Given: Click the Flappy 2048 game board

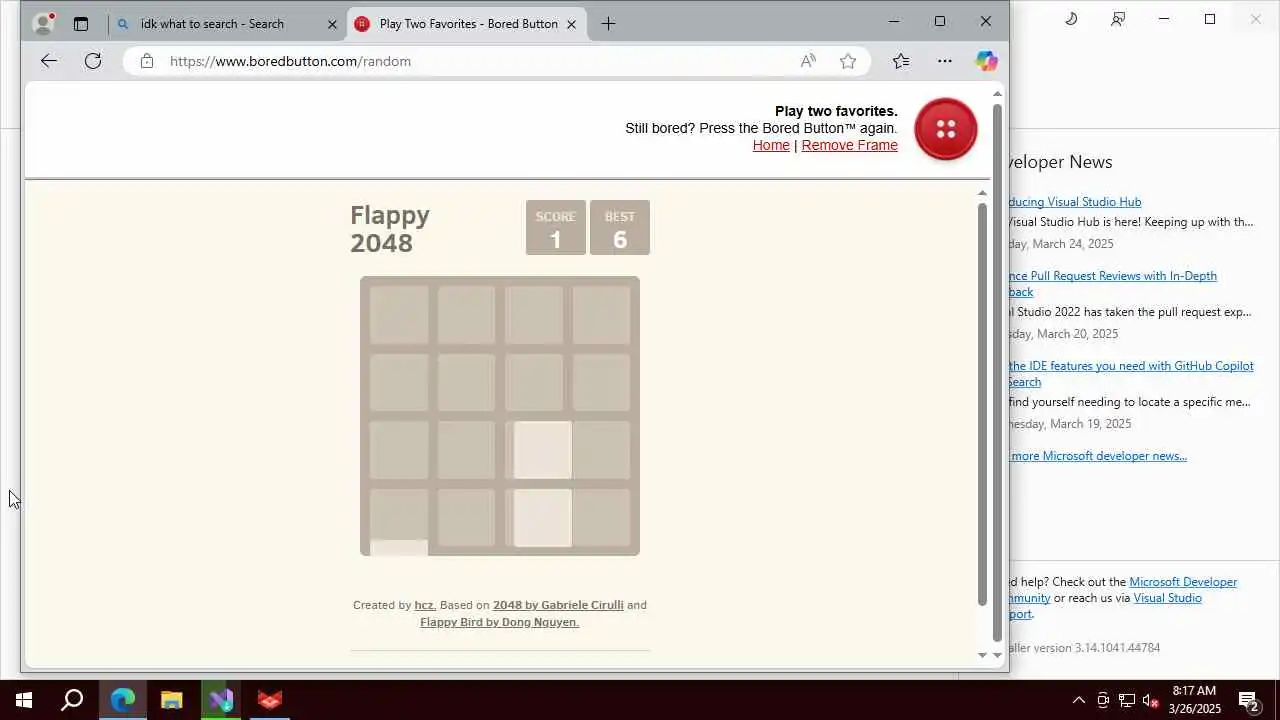Looking at the screenshot, I should point(500,416).
